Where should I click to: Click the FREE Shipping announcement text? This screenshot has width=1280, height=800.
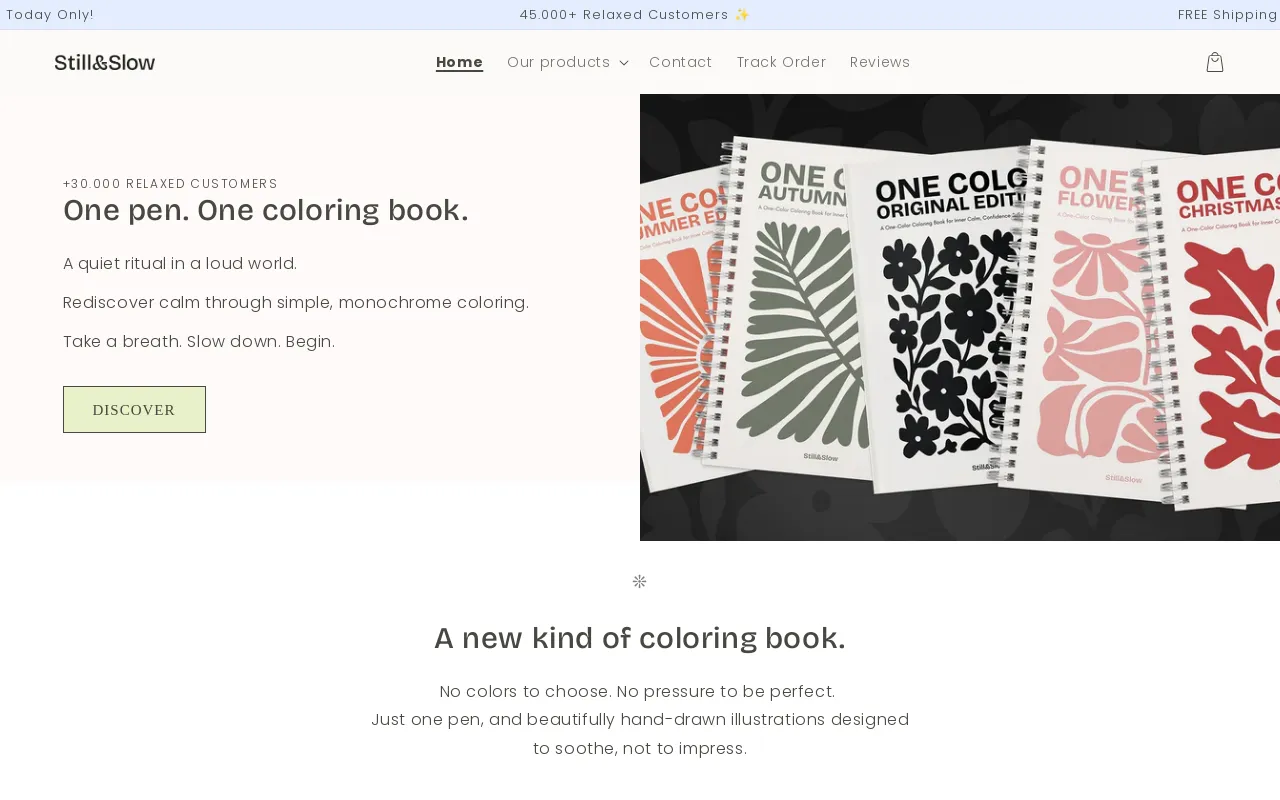(x=1228, y=15)
